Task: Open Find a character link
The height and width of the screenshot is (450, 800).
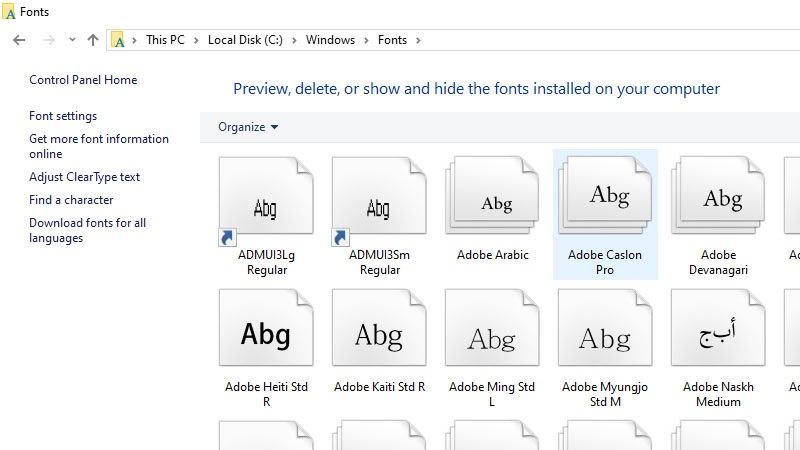Action: [71, 199]
